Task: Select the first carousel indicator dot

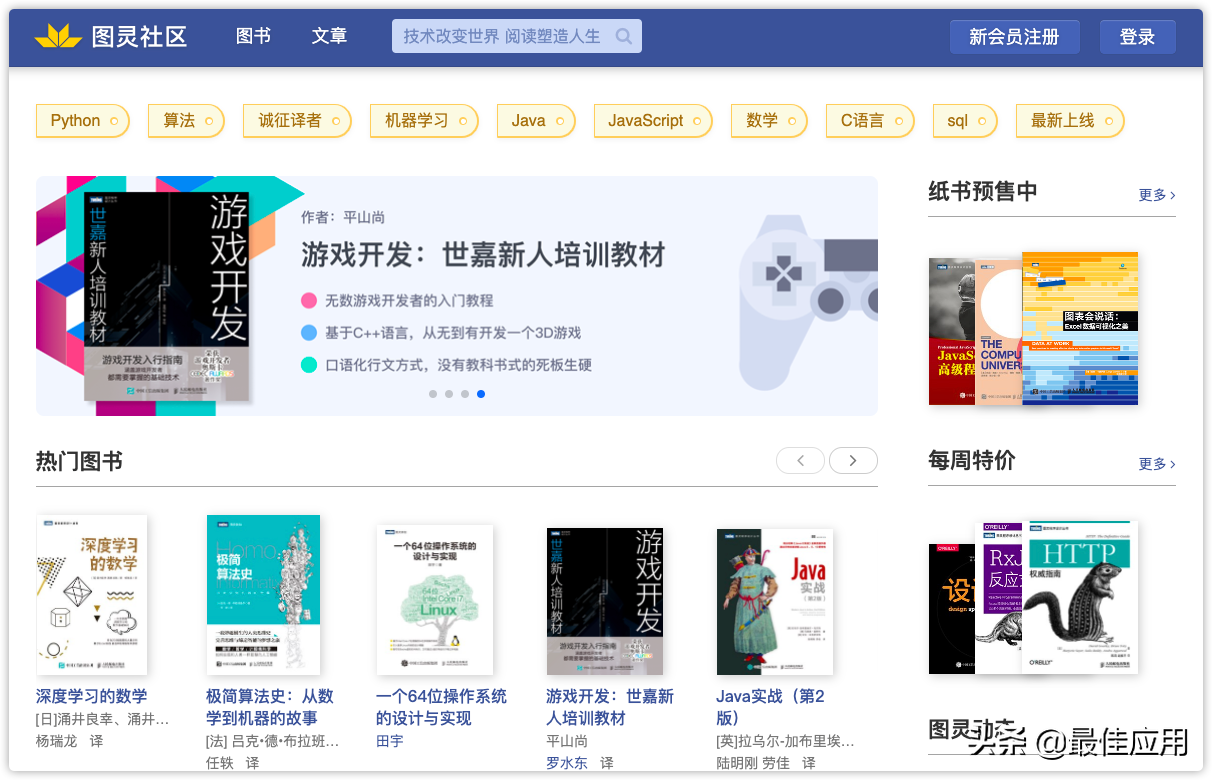Action: tap(433, 394)
